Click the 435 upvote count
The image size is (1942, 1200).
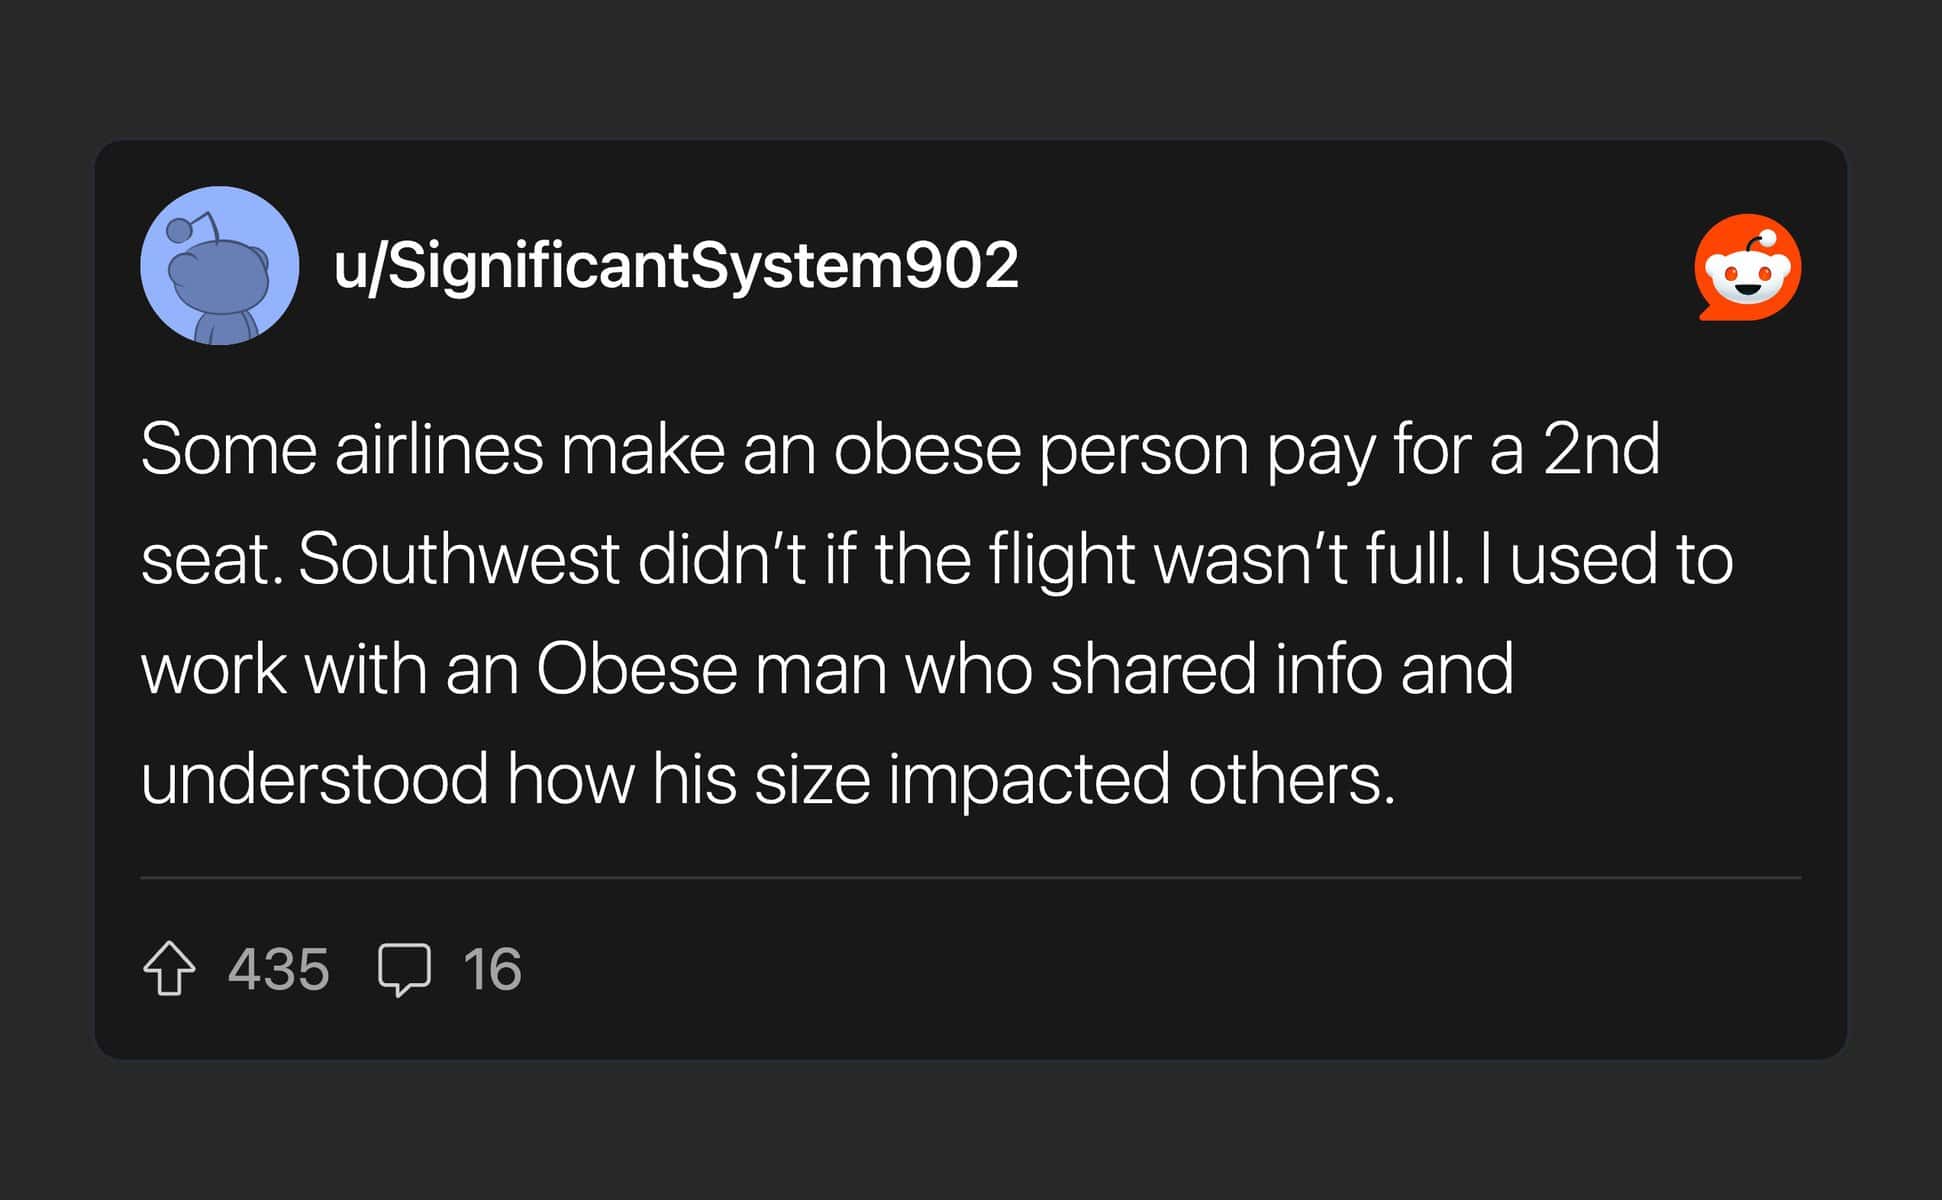coord(278,969)
